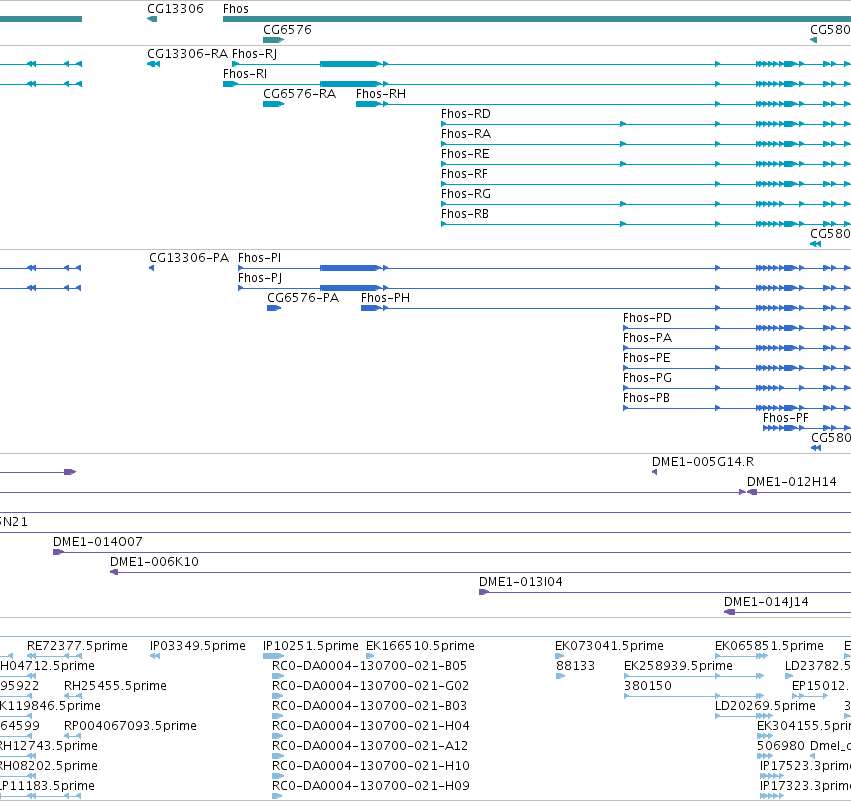This screenshot has width=851, height=801.
Task: Click the teal CG6576 gene arrow glyph
Action: 274,40
